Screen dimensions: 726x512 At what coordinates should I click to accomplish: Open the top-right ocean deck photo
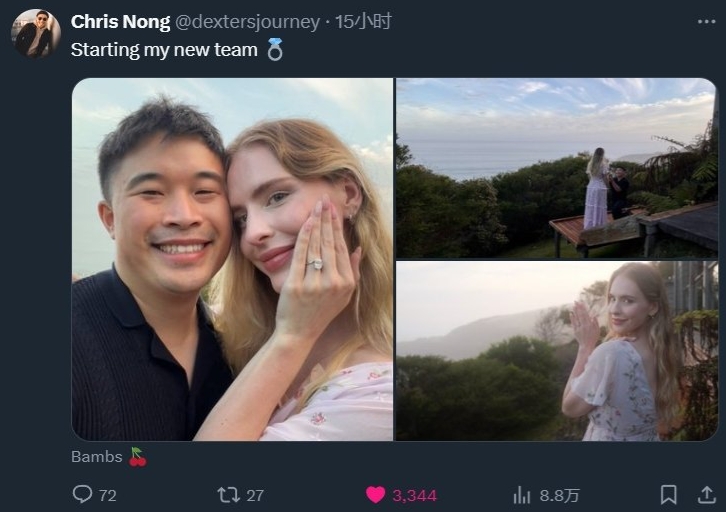coord(556,168)
